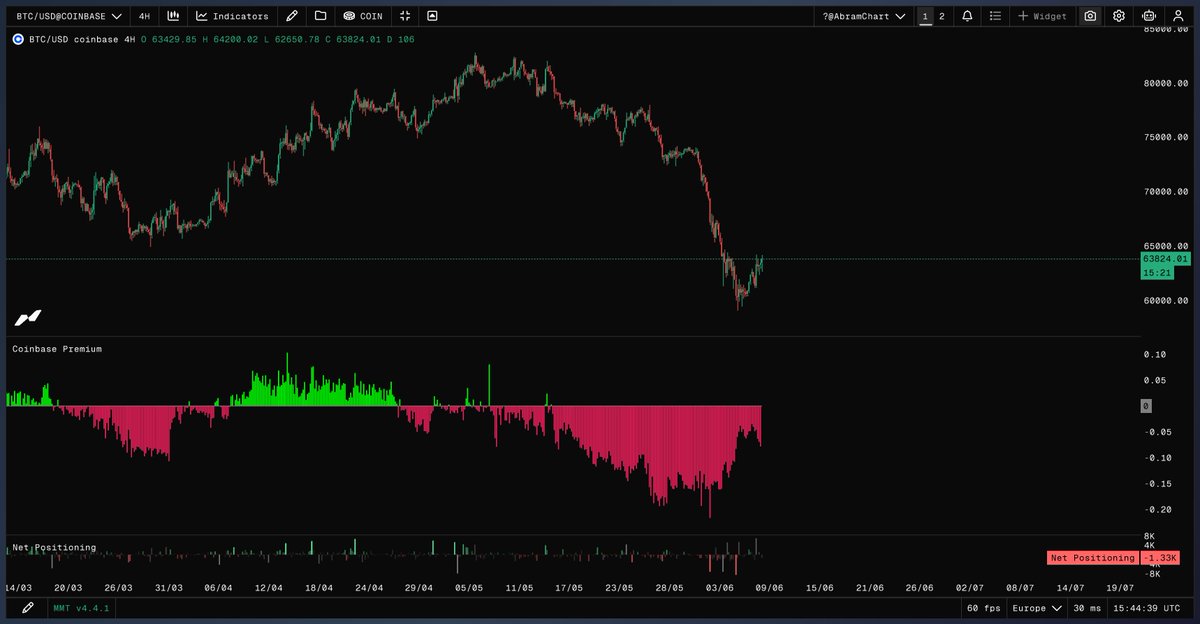
Task: Open the candlestick chart type selector
Action: 173,16
